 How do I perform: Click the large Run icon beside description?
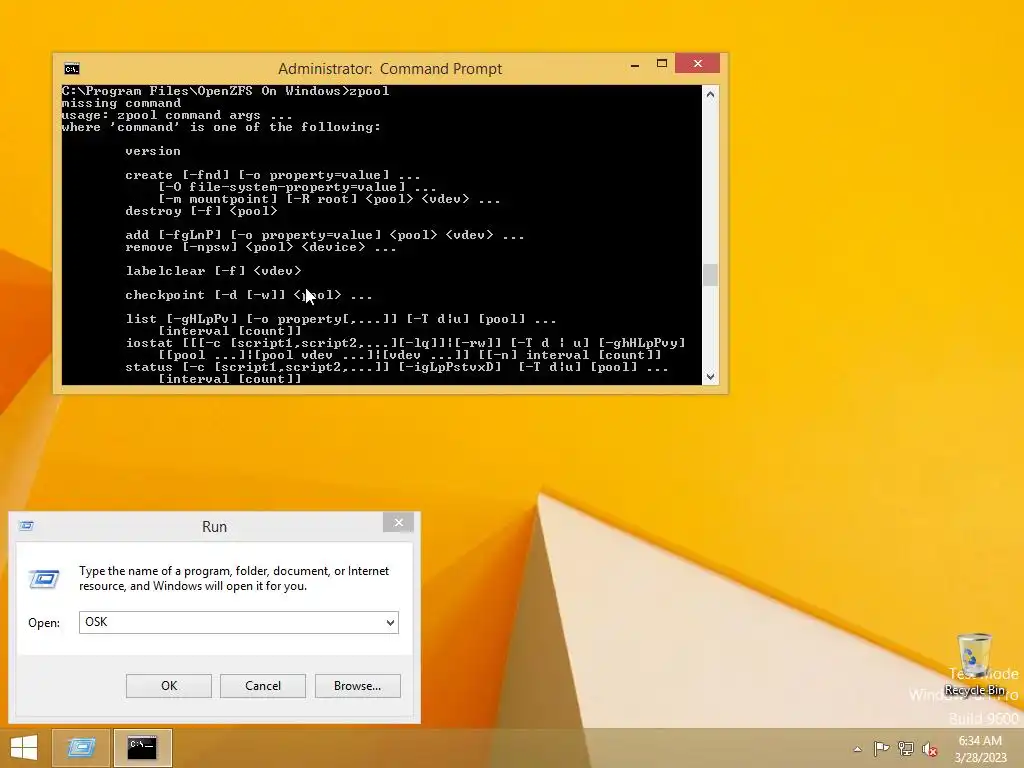pos(44,579)
